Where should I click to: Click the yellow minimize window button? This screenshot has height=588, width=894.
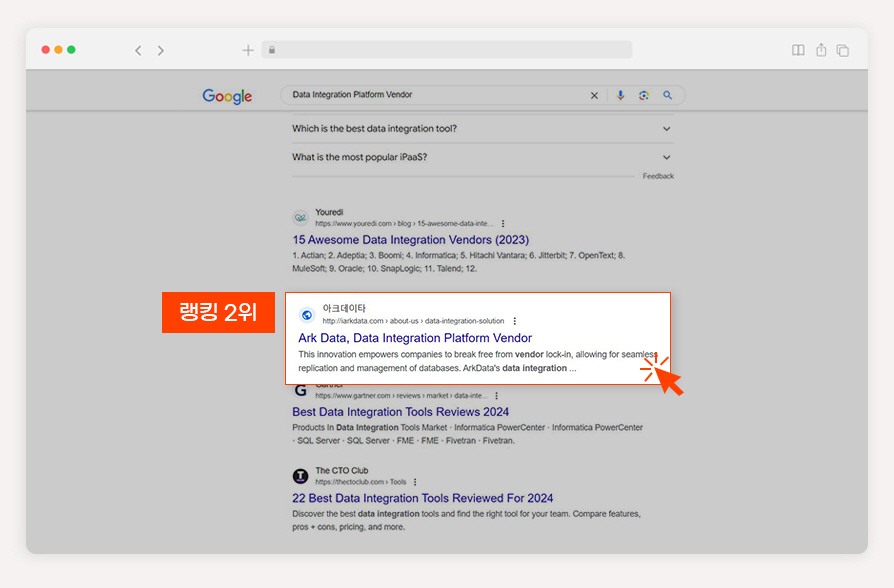pyautogui.click(x=58, y=50)
